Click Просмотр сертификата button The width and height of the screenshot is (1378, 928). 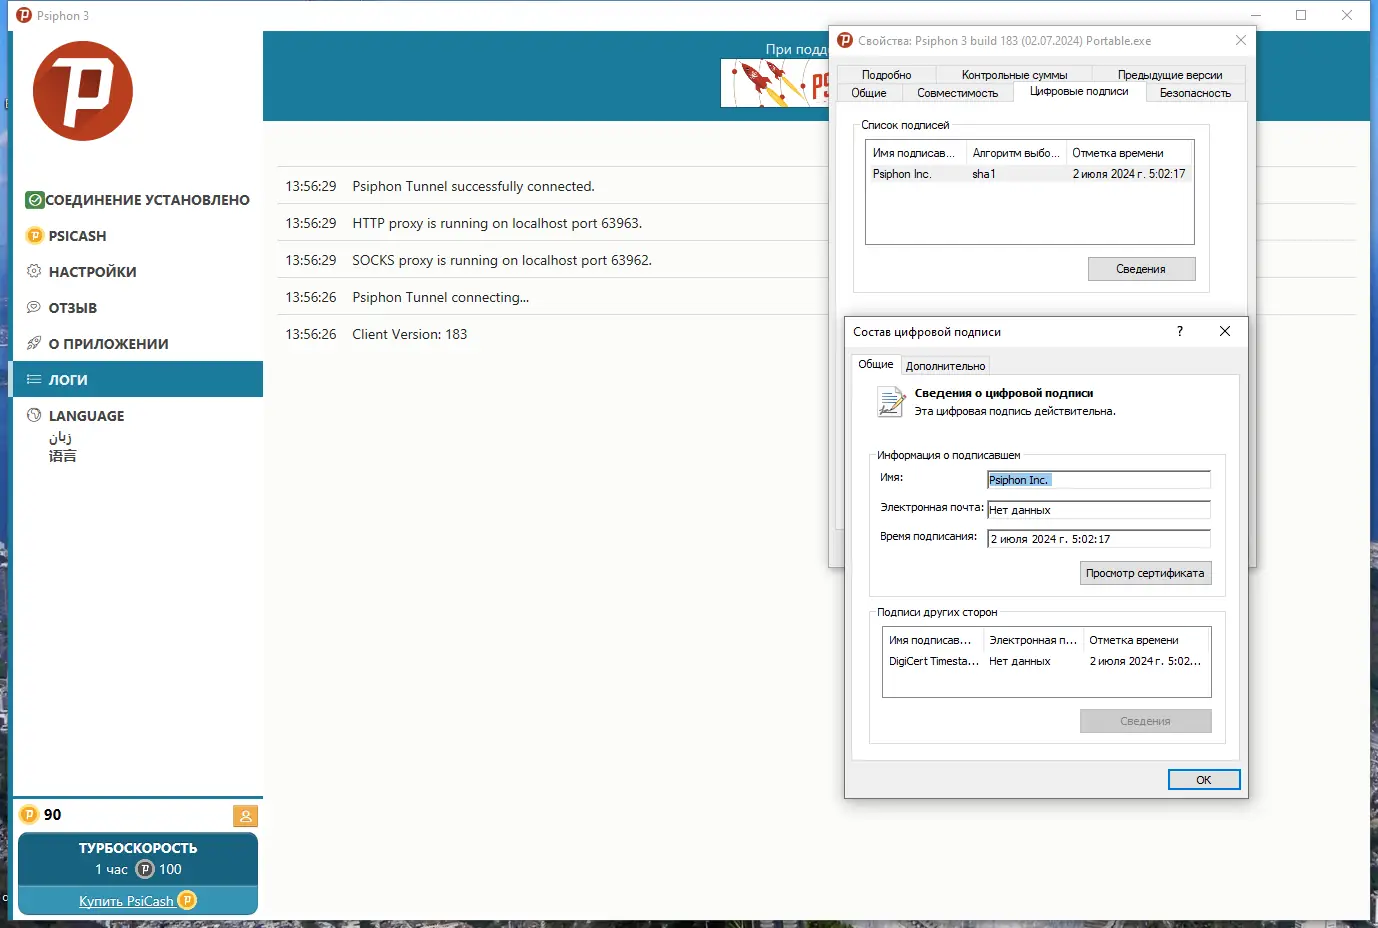pos(1145,573)
